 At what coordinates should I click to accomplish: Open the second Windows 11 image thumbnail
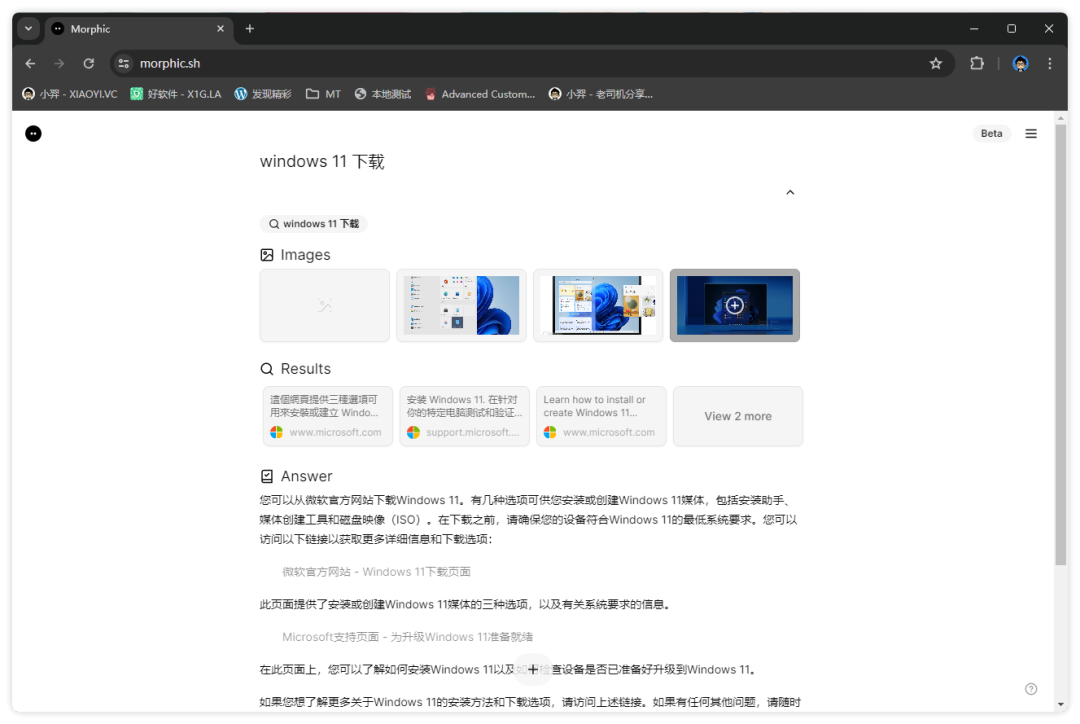point(461,305)
